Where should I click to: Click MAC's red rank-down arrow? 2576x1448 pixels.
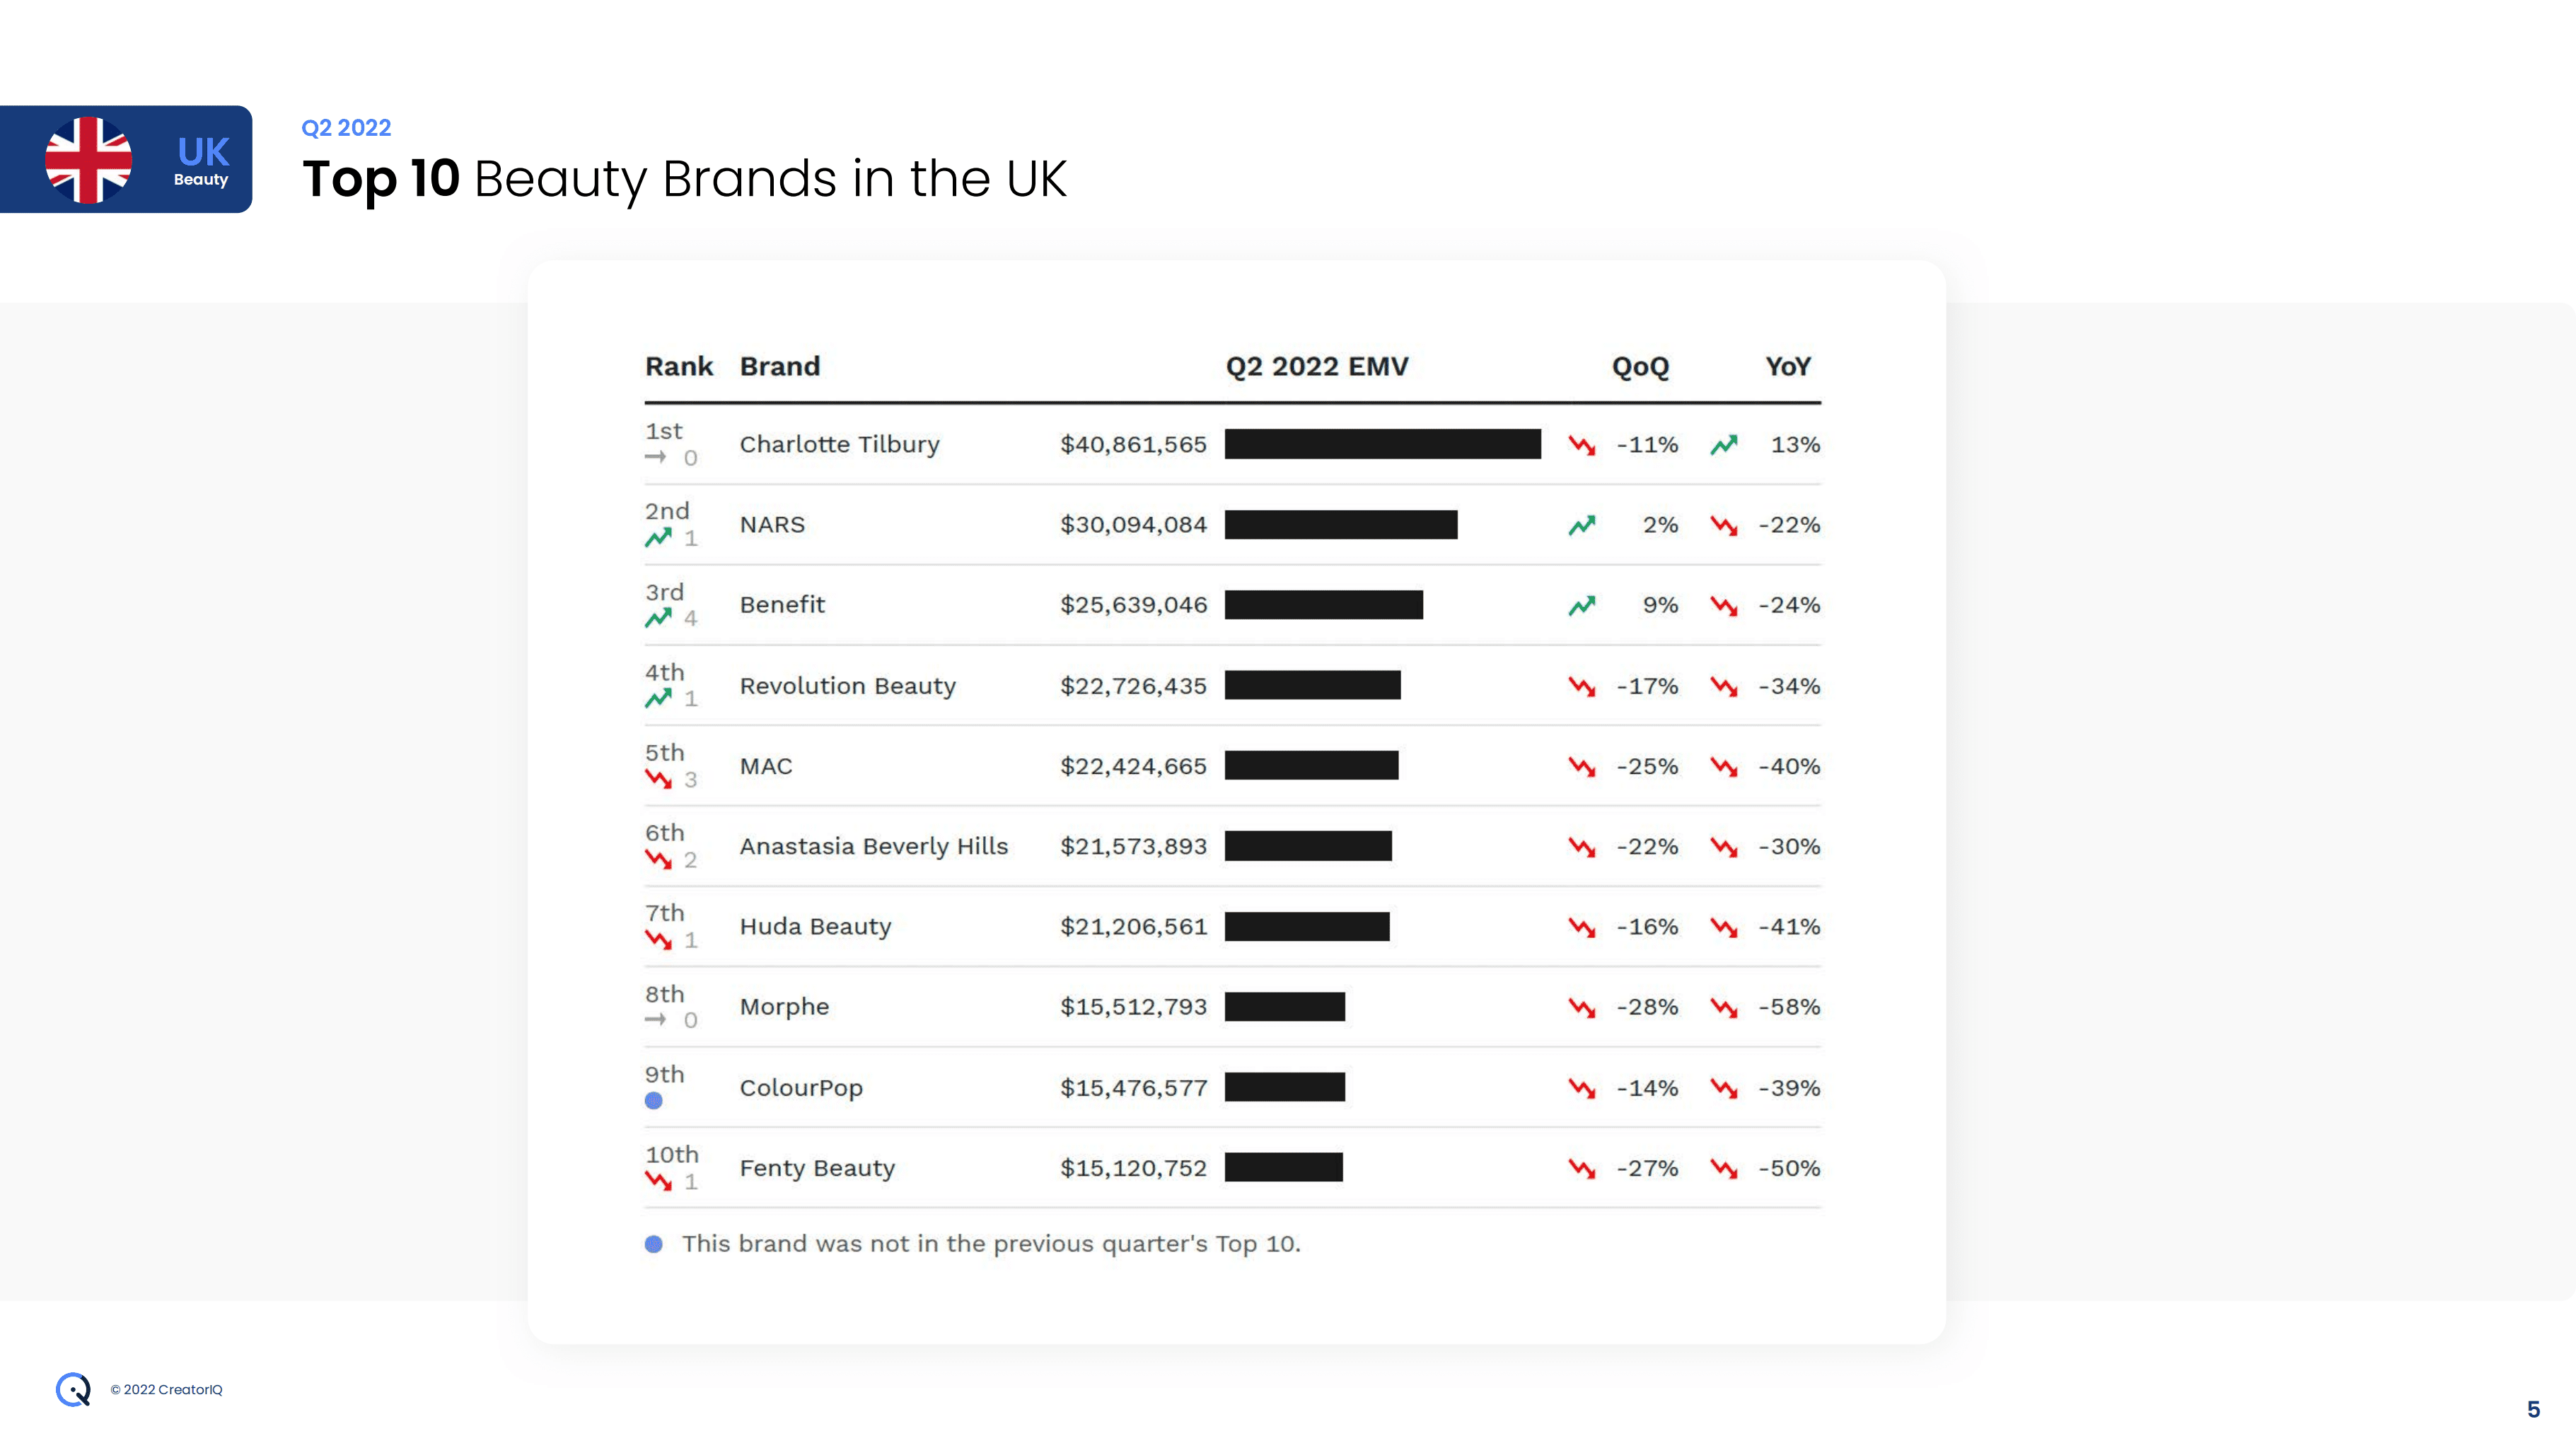point(658,779)
